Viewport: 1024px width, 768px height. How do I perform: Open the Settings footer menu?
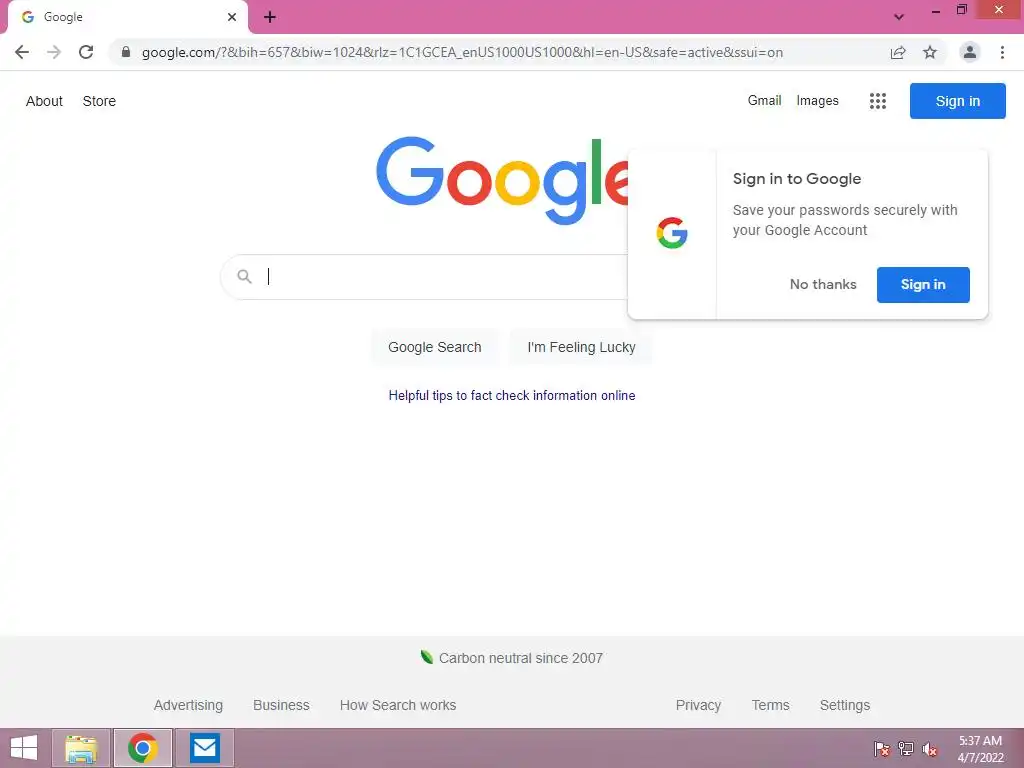[x=844, y=705]
